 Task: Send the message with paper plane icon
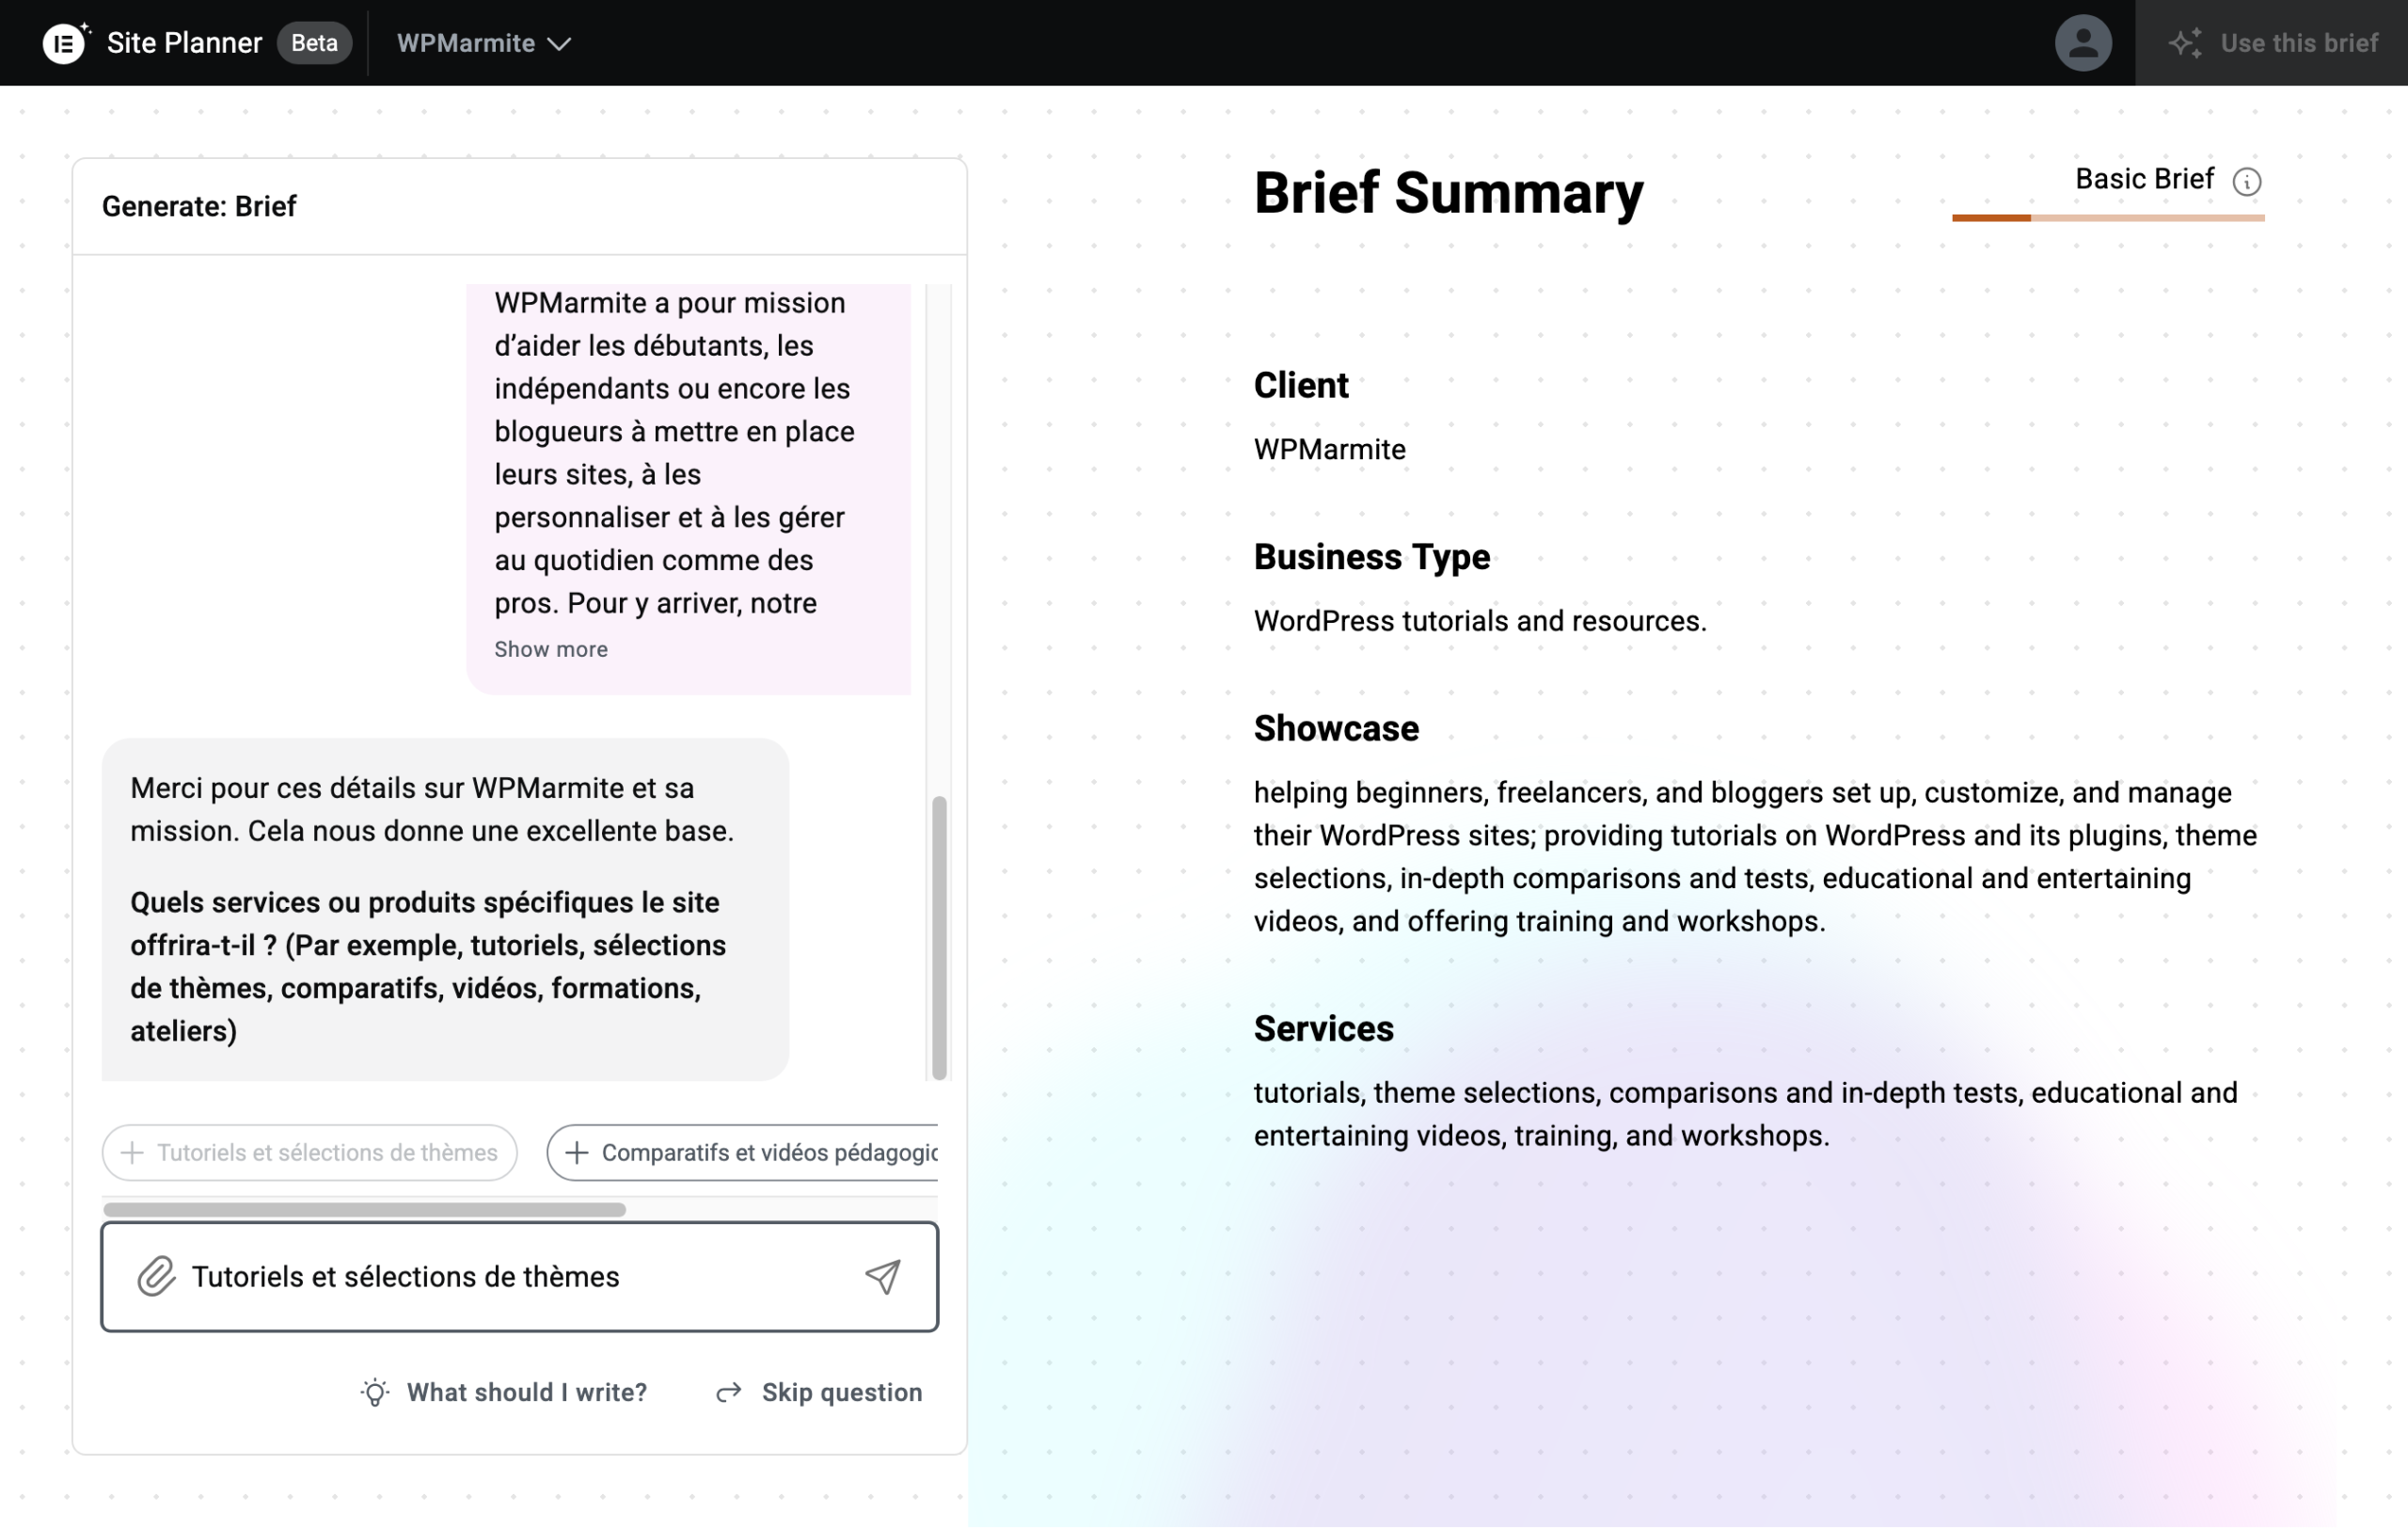[x=883, y=1277]
